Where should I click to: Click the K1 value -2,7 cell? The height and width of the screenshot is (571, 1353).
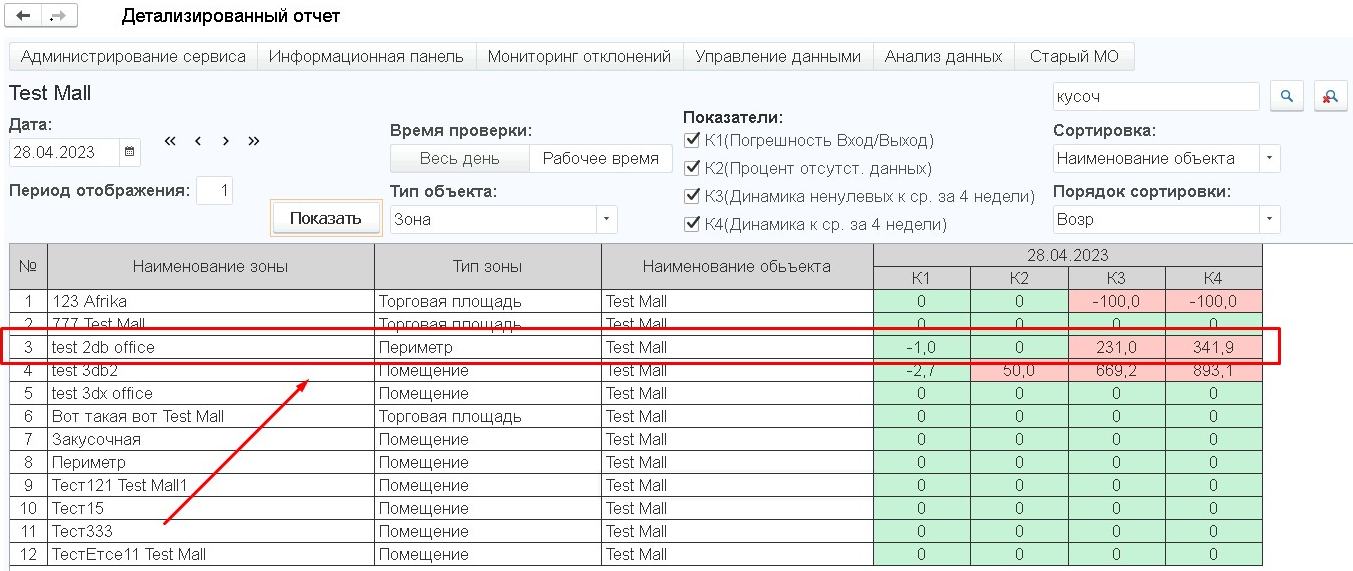click(x=922, y=370)
